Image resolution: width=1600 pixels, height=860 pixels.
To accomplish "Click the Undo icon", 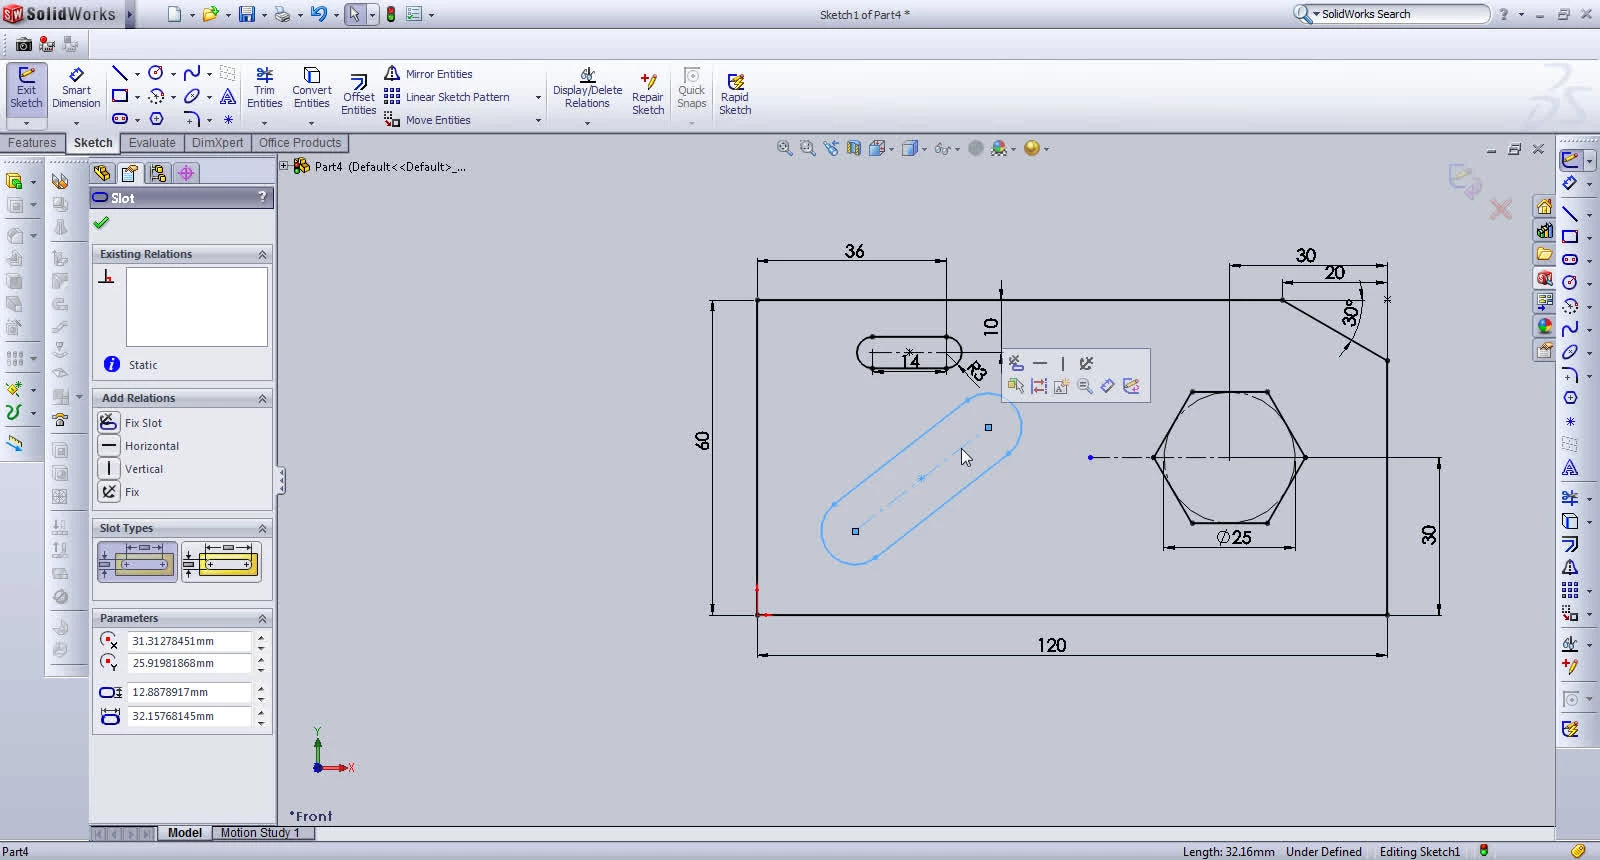I will pos(318,14).
